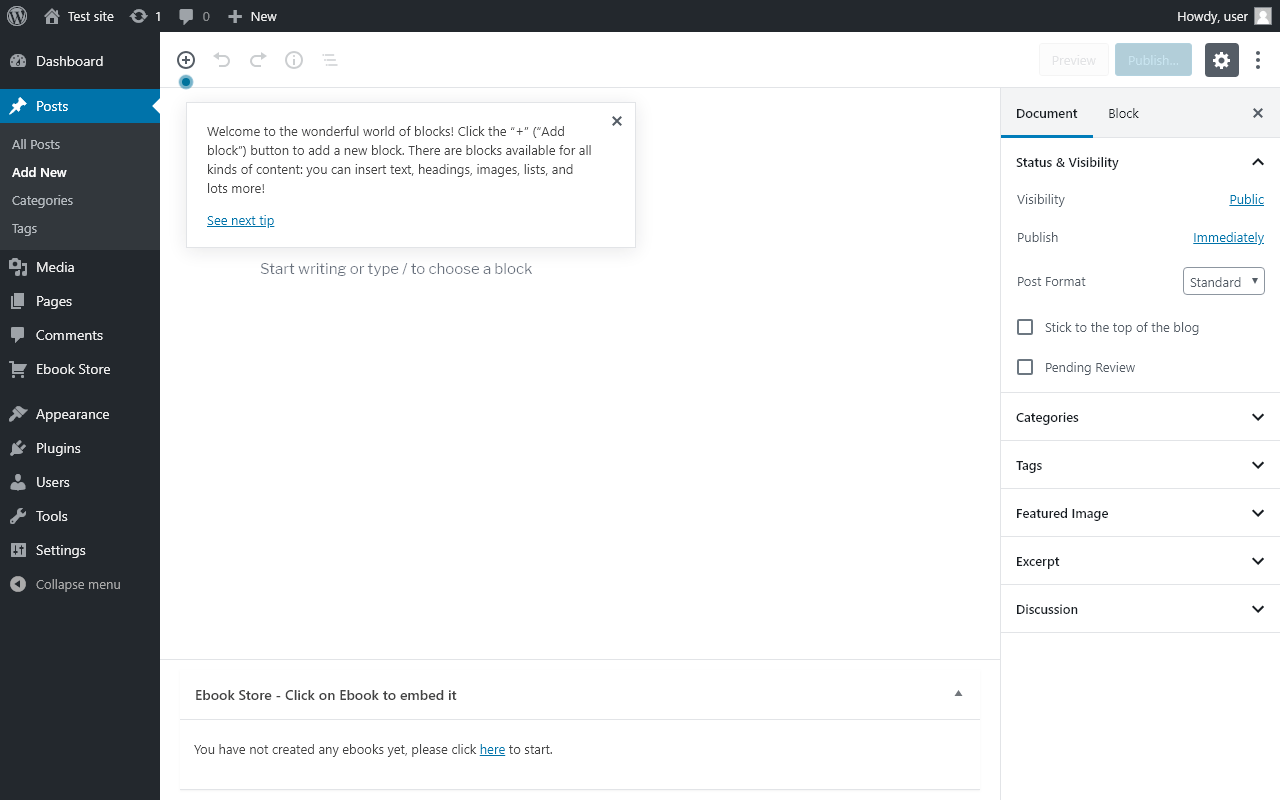
Task: Open the three-dot more options menu
Action: tap(1258, 60)
